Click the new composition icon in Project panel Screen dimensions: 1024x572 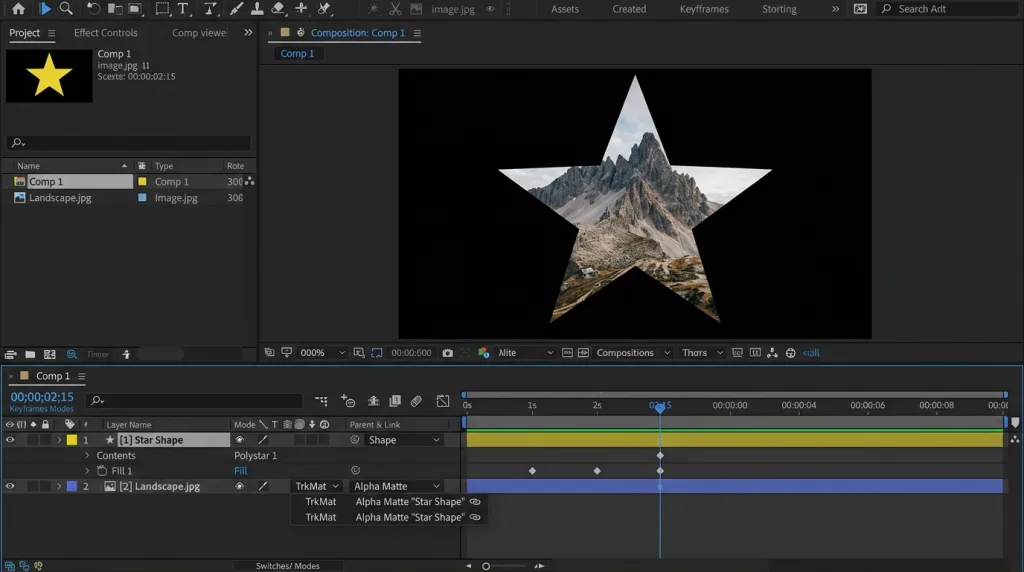[50, 354]
